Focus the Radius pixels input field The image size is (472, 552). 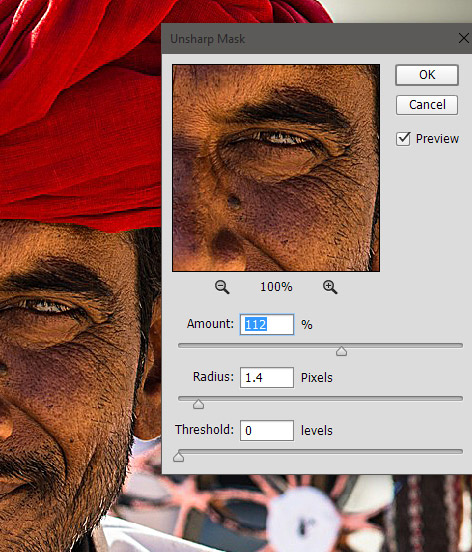pos(267,377)
